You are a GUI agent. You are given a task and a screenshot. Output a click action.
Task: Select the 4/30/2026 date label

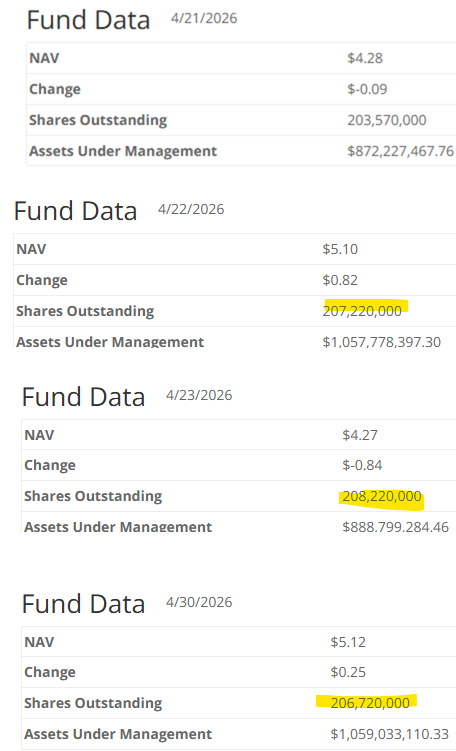[199, 602]
